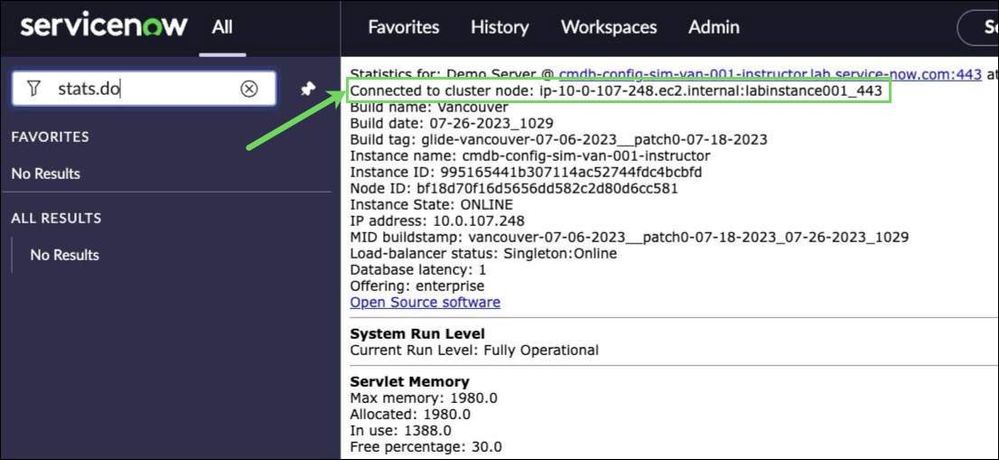Screen dimensions: 999x460
Task: Open the Admin menu
Action: (714, 27)
